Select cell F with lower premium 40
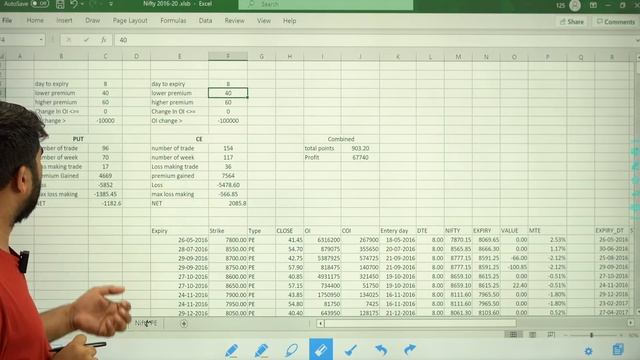 pyautogui.click(x=228, y=93)
